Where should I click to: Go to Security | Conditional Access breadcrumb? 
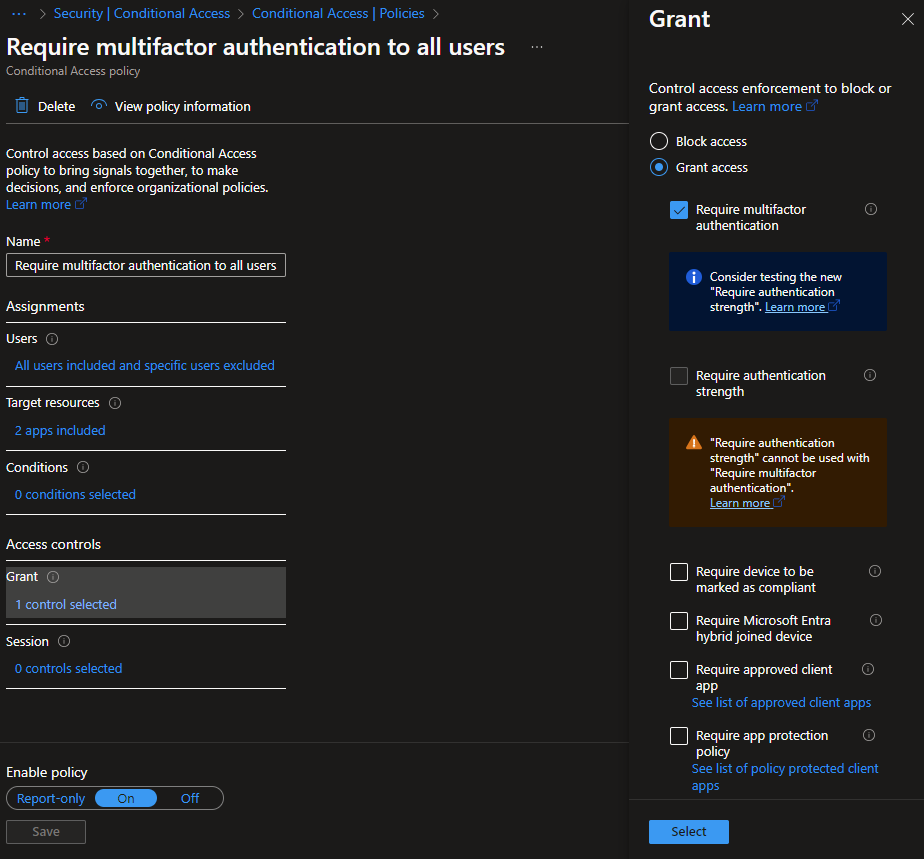pos(141,14)
